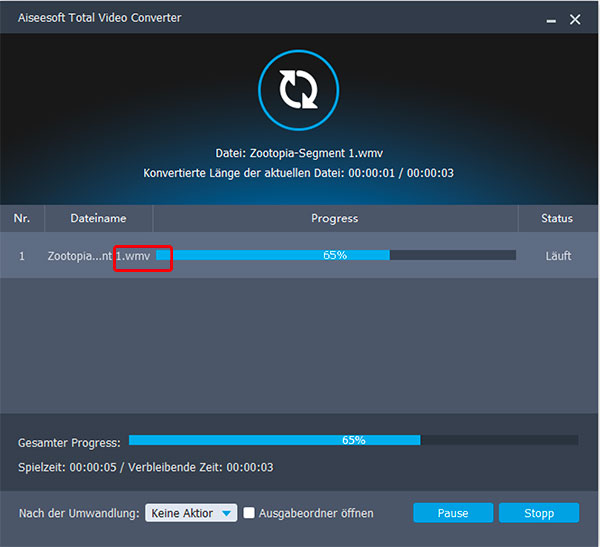Click the Gesamter Progress label
The height and width of the screenshot is (547, 600).
pyautogui.click(x=69, y=443)
